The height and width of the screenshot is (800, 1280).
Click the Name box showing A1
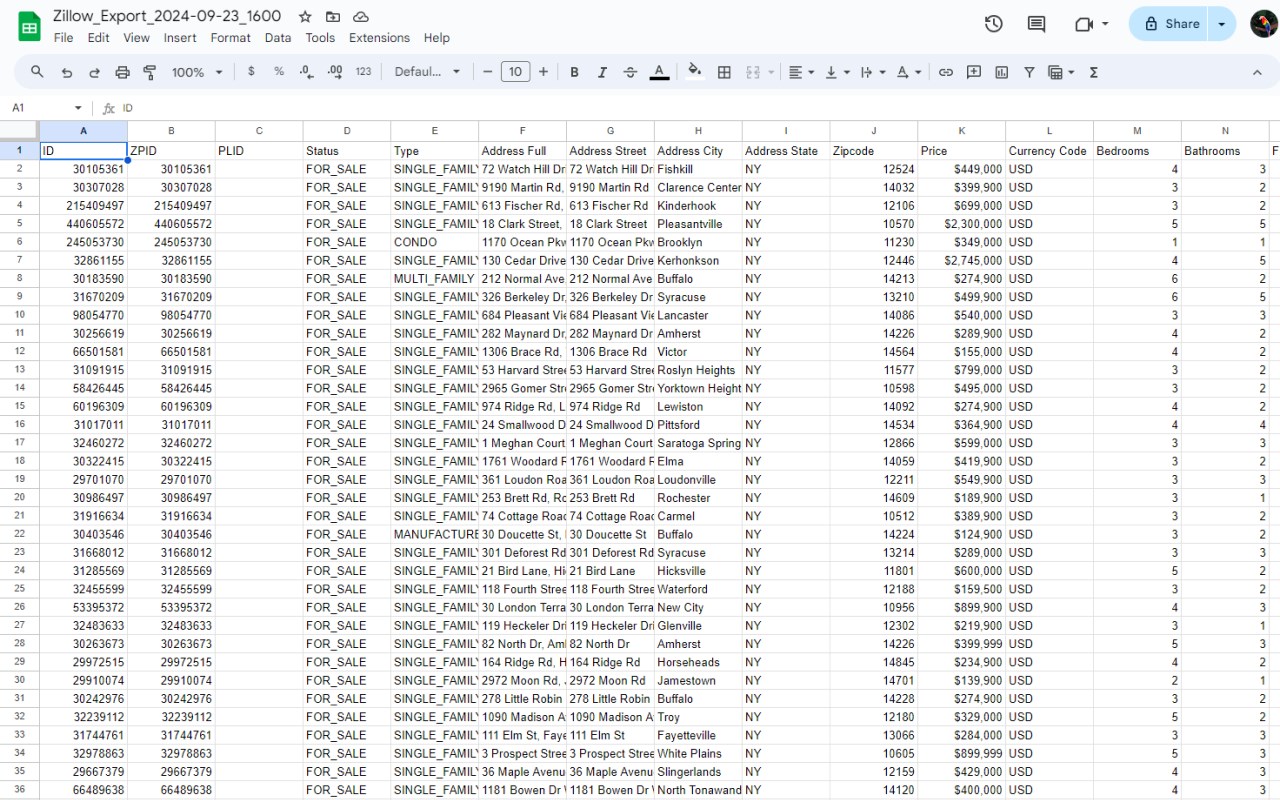(46, 108)
